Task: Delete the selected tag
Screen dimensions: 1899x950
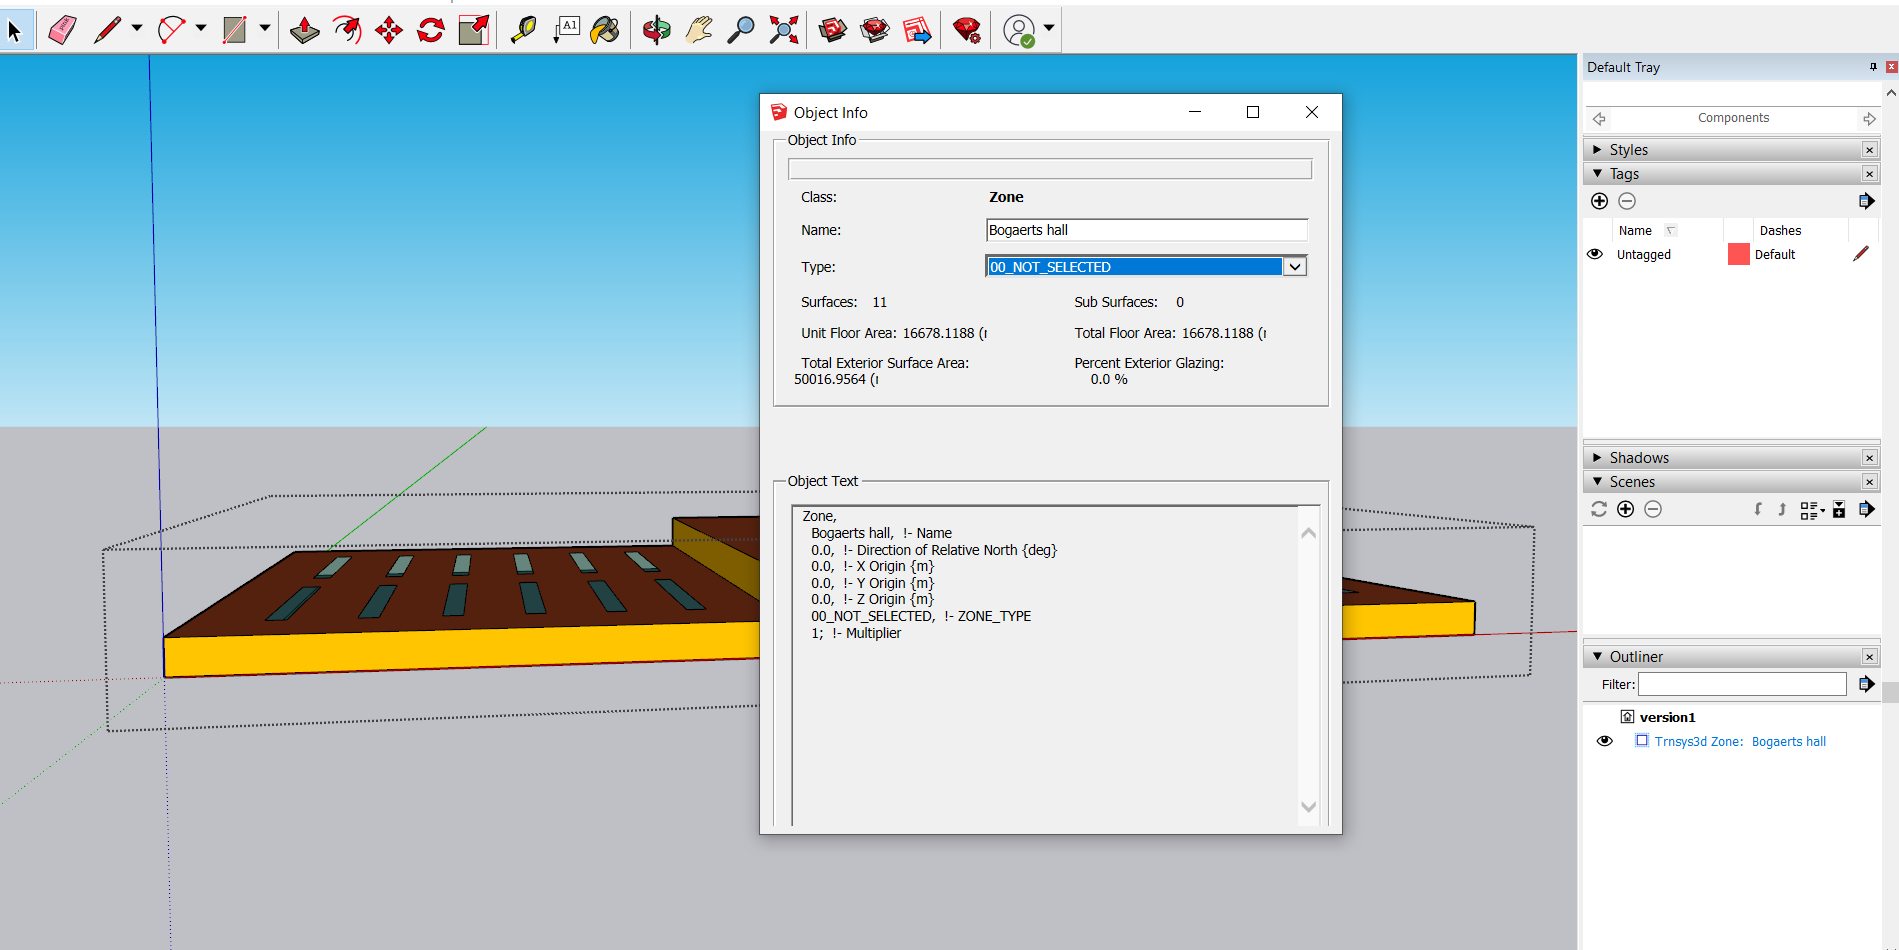Action: point(1627,201)
